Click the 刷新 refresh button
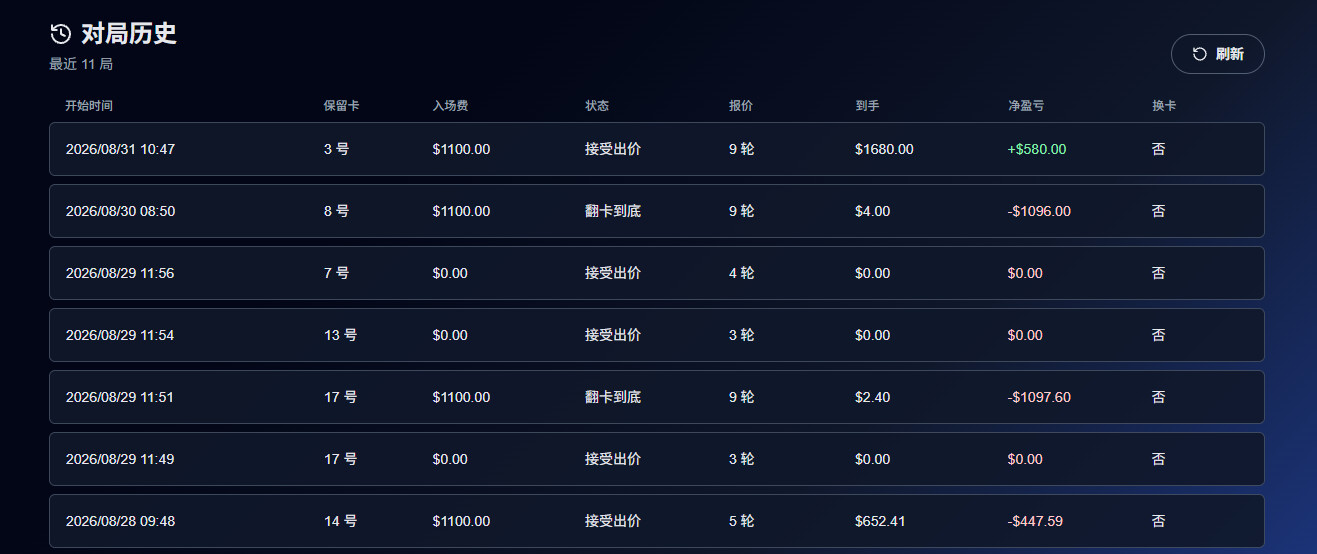 click(1217, 54)
